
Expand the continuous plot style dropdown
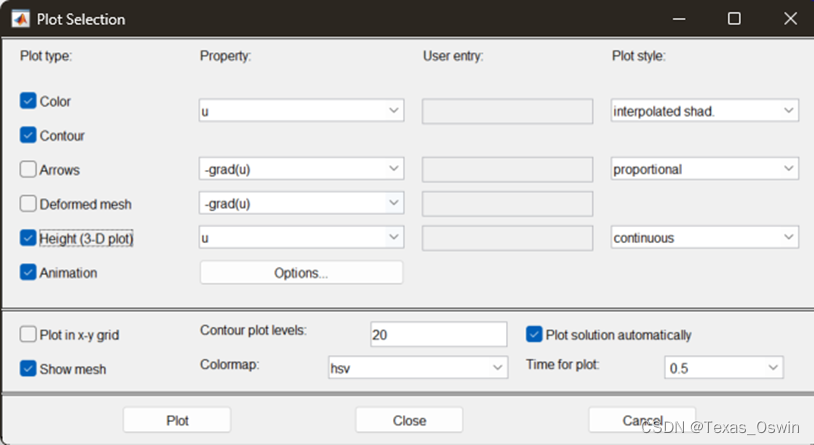tap(704, 237)
